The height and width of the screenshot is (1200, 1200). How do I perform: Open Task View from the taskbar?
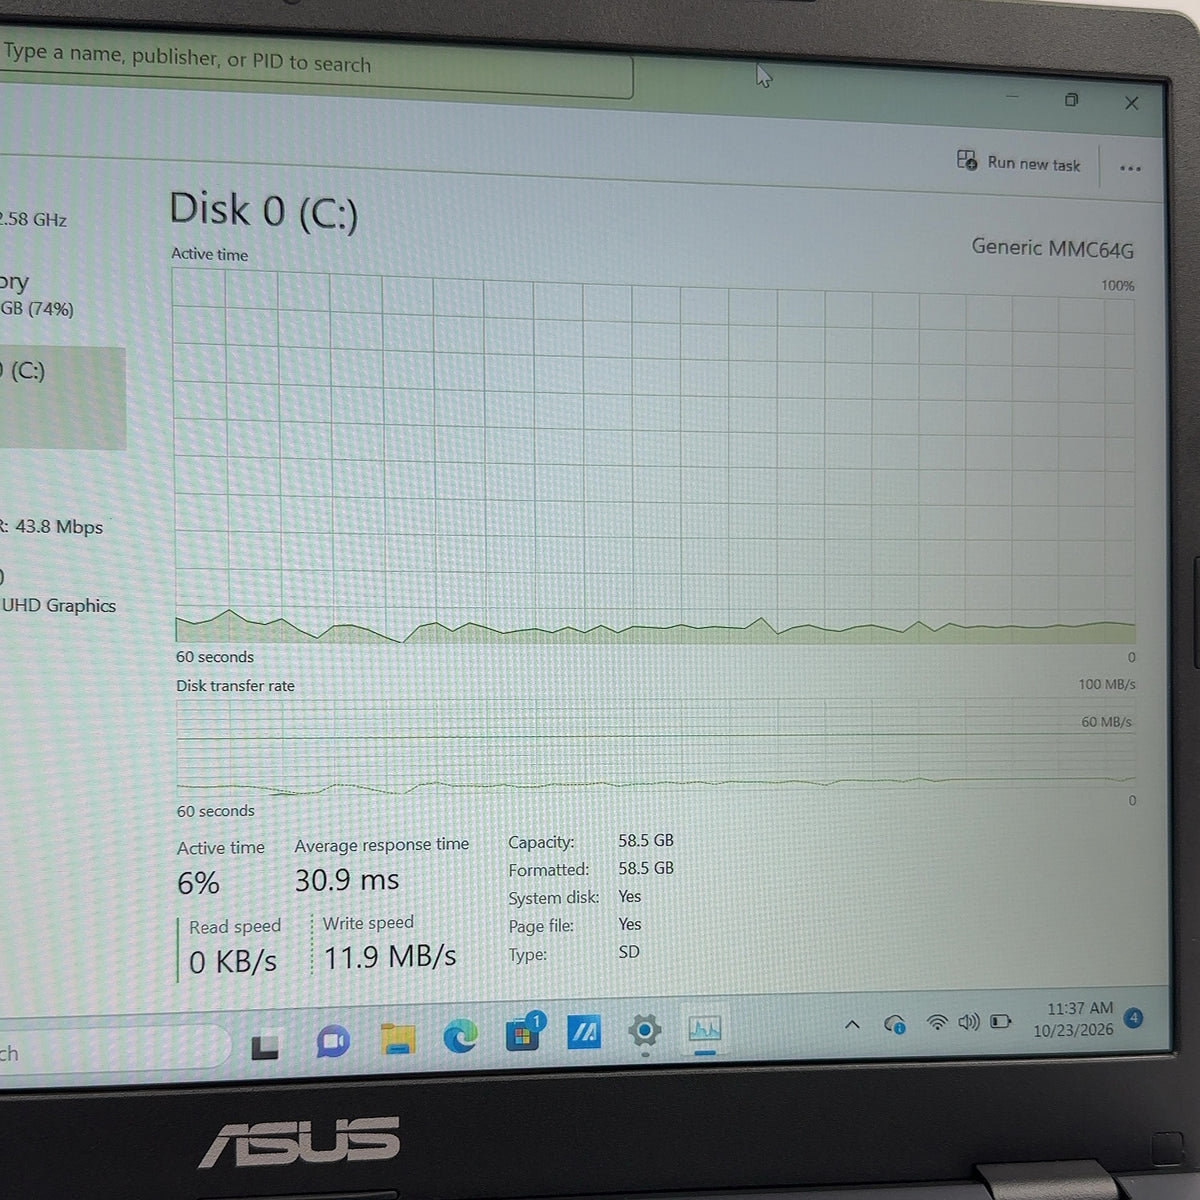coord(265,1046)
